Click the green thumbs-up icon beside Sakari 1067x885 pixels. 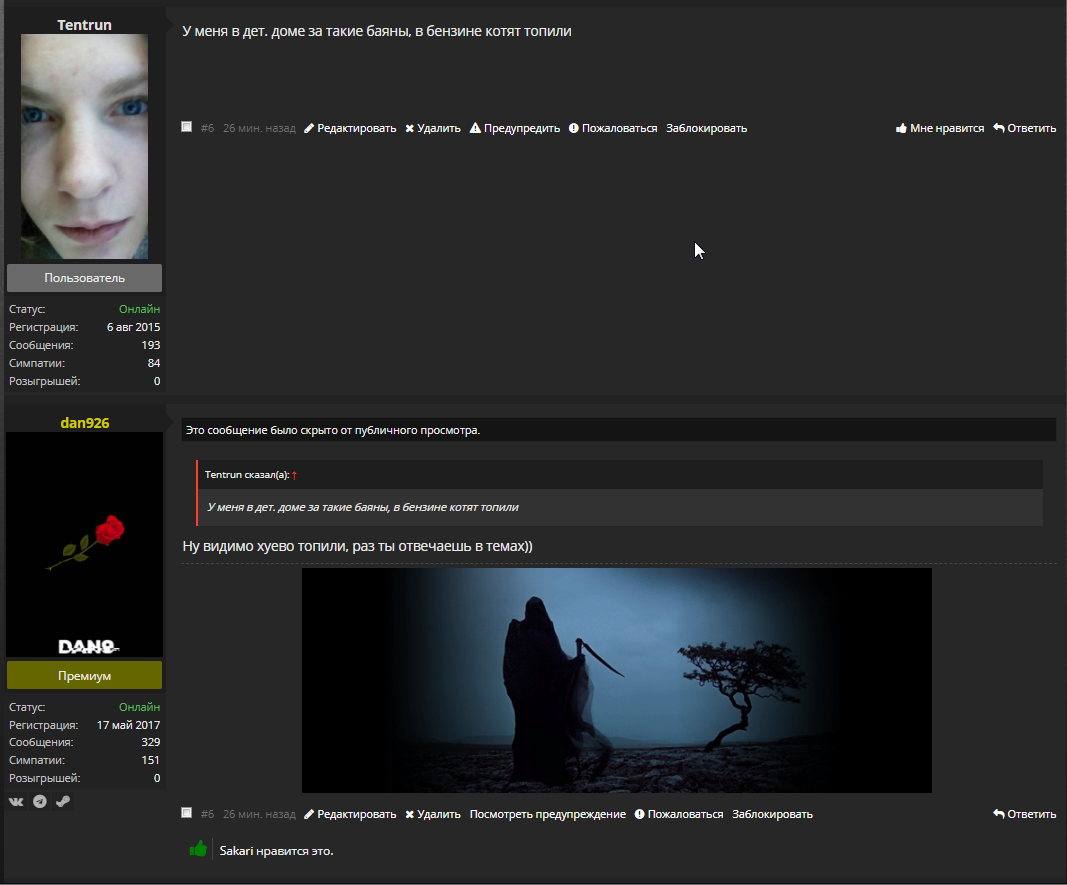tap(198, 850)
